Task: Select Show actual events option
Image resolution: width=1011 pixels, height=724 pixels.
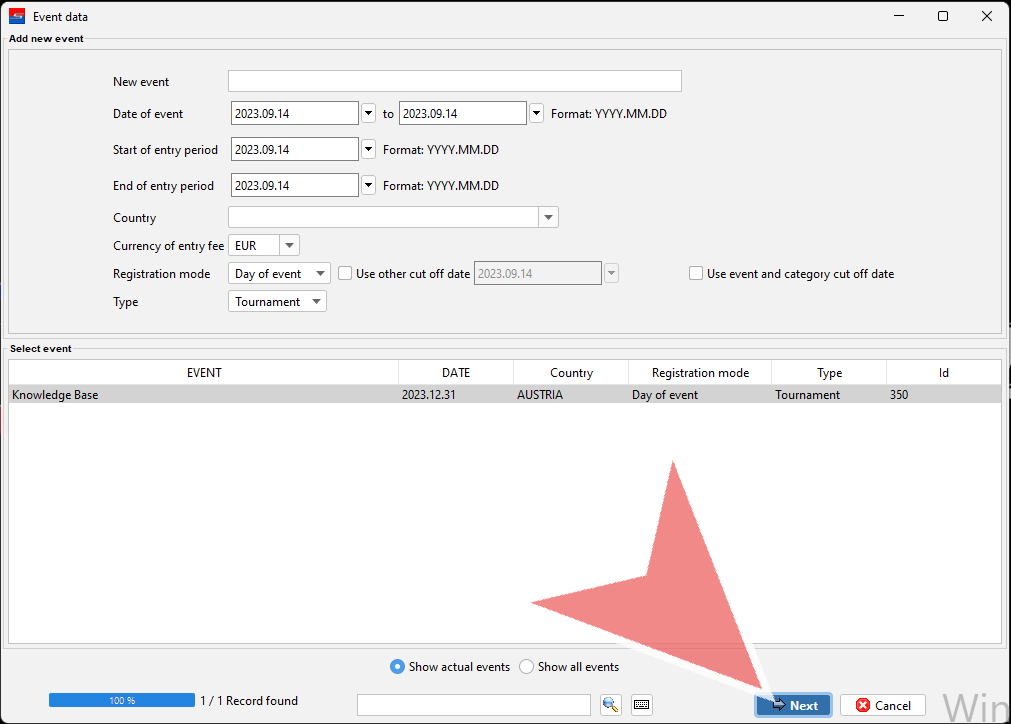Action: [x=398, y=667]
